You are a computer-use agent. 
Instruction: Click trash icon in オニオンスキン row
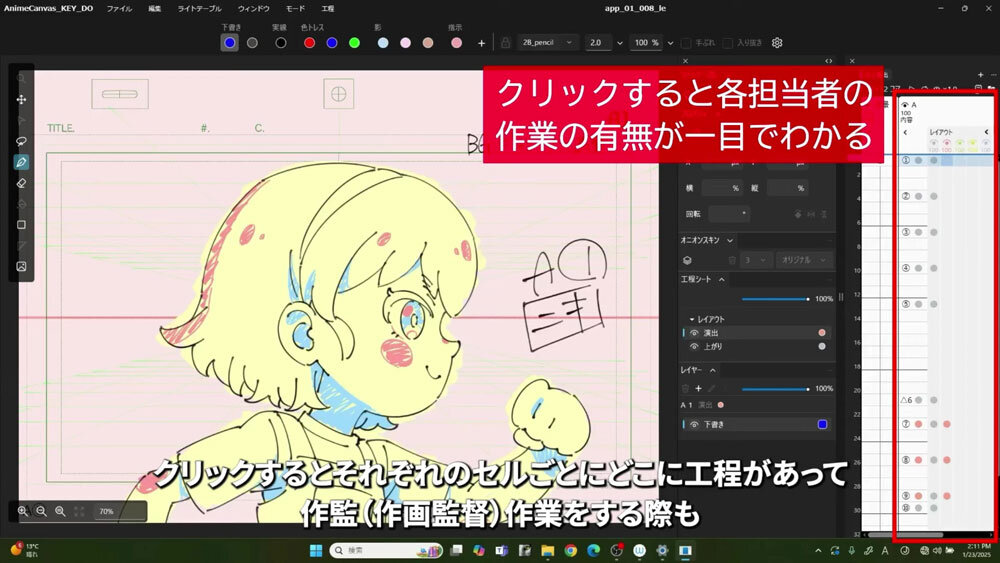[732, 260]
